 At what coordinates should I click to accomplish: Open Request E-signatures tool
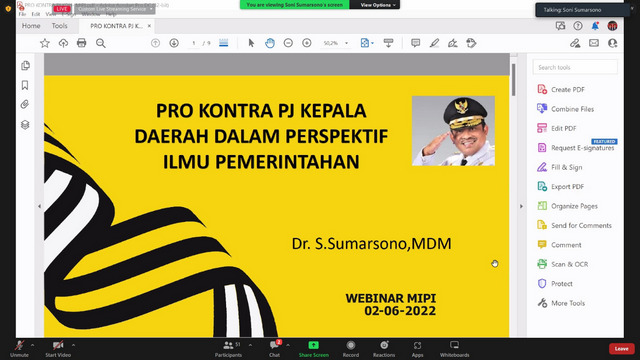[576, 148]
